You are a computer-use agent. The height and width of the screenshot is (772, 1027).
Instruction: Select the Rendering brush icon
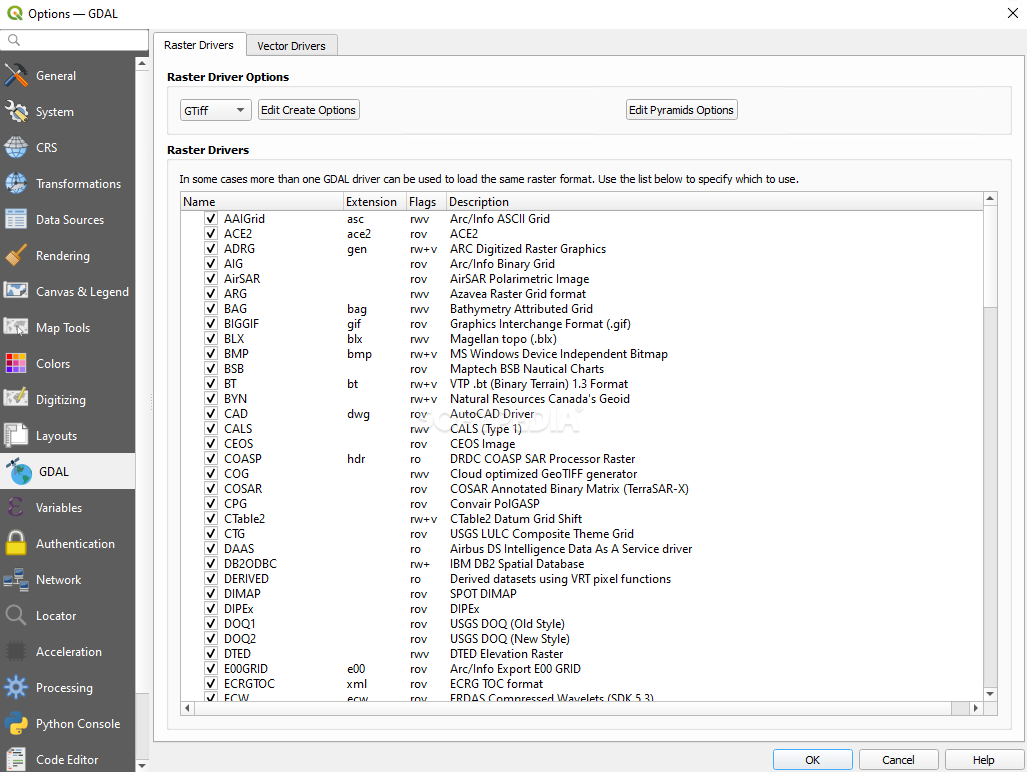tap(16, 255)
